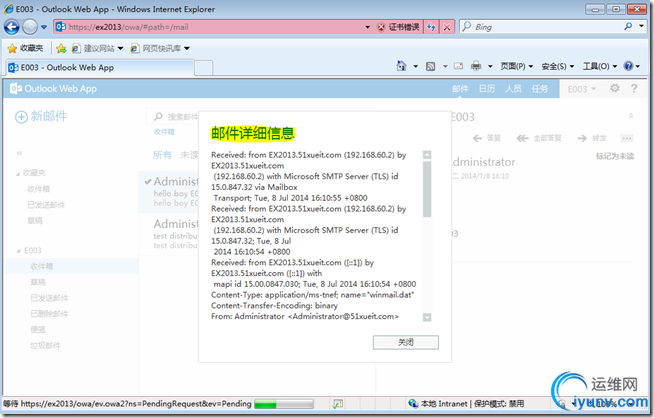Open the test distribution message from Administrator

coord(171,234)
